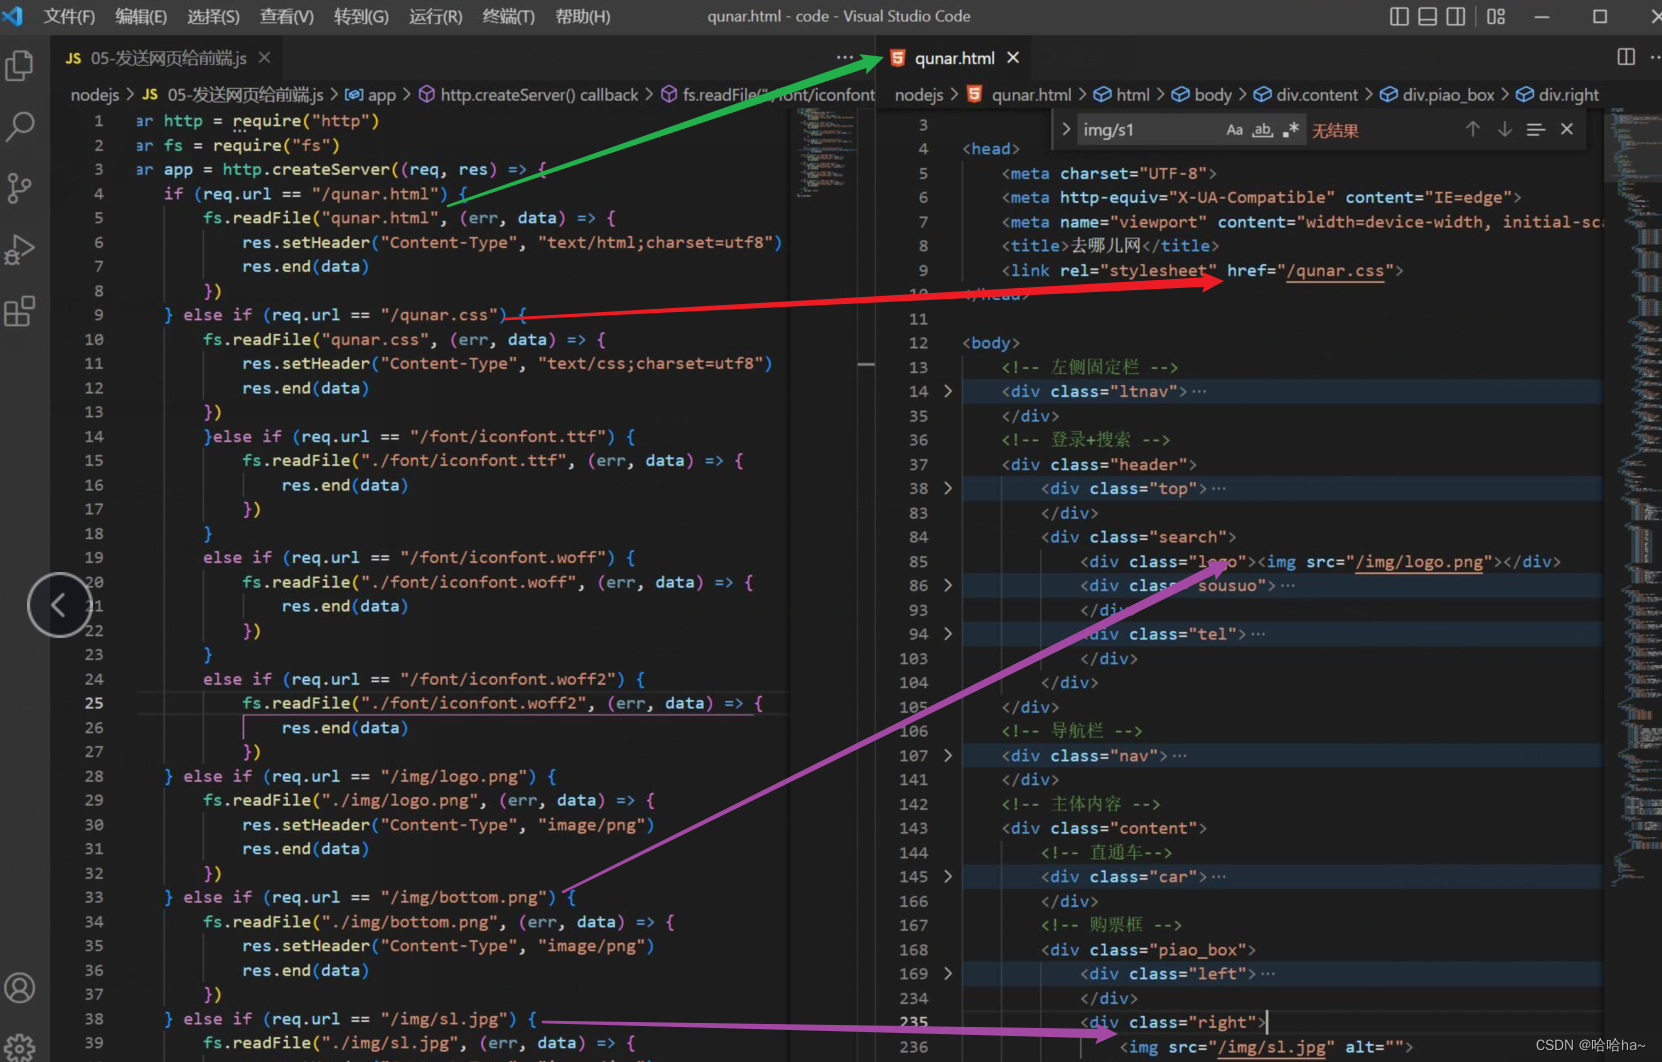The width and height of the screenshot is (1662, 1062).
Task: Close the qunar.html tab
Action: pos(1013,58)
